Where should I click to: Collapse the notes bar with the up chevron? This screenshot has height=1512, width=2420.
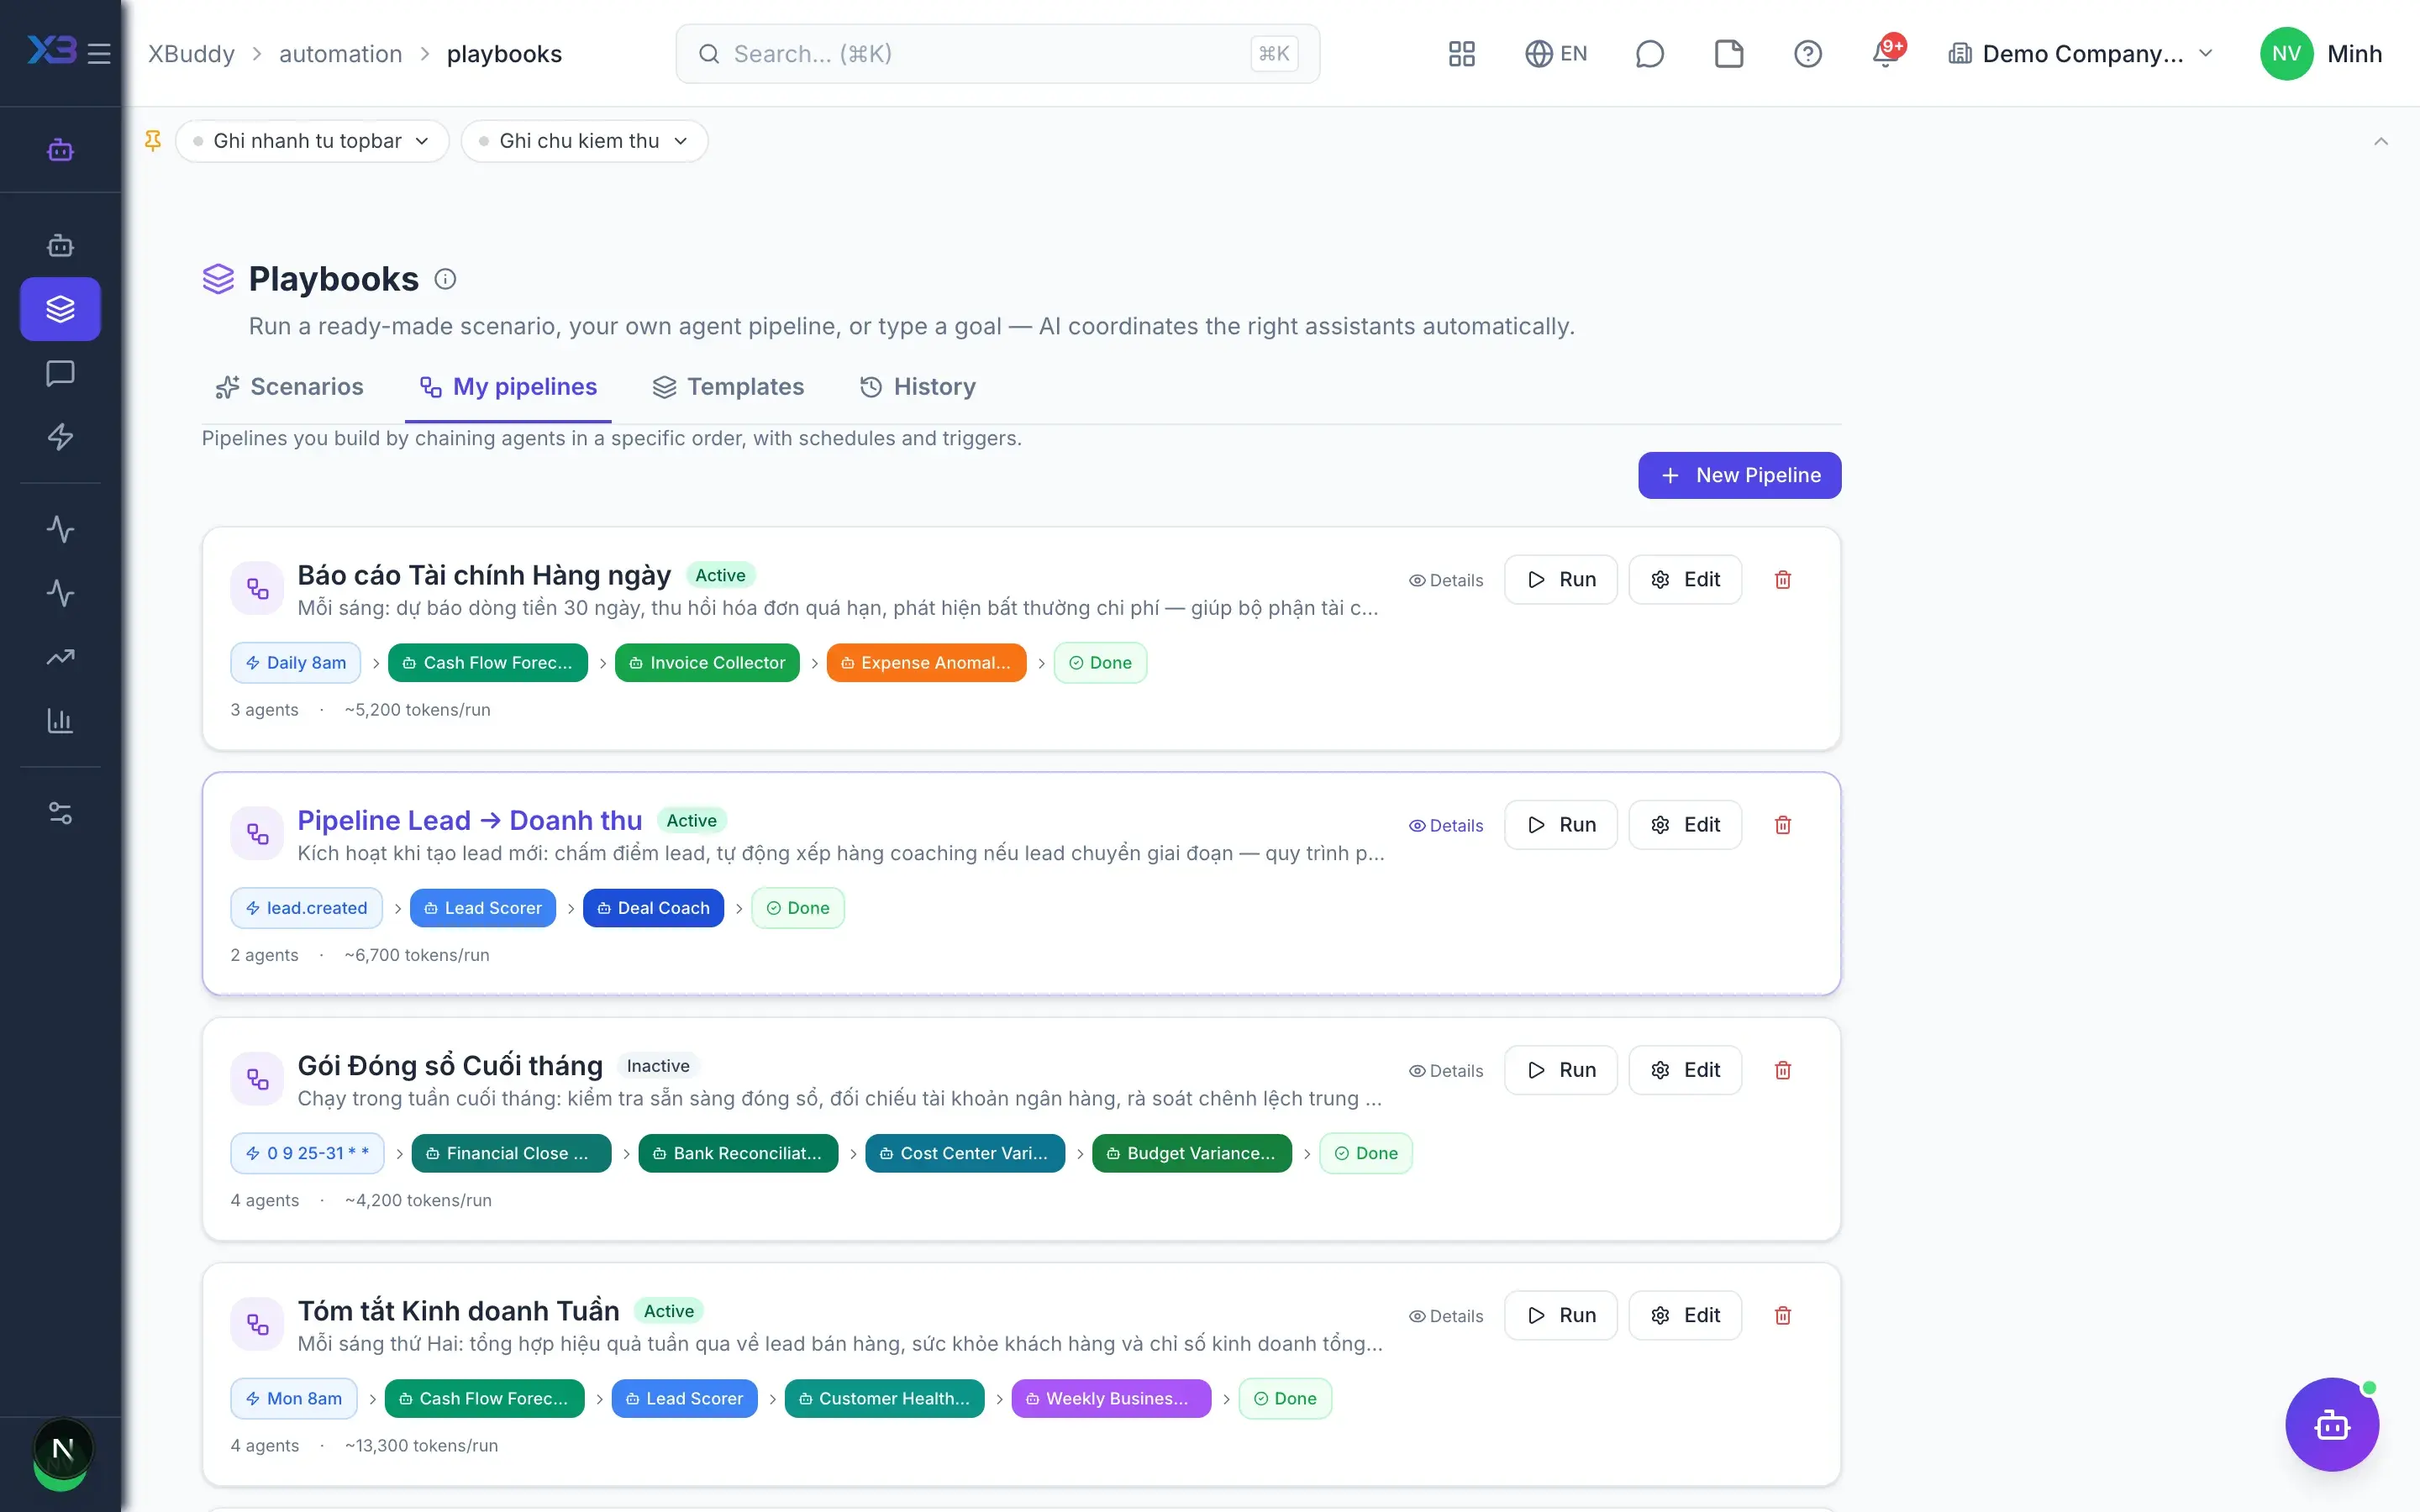click(x=2381, y=141)
